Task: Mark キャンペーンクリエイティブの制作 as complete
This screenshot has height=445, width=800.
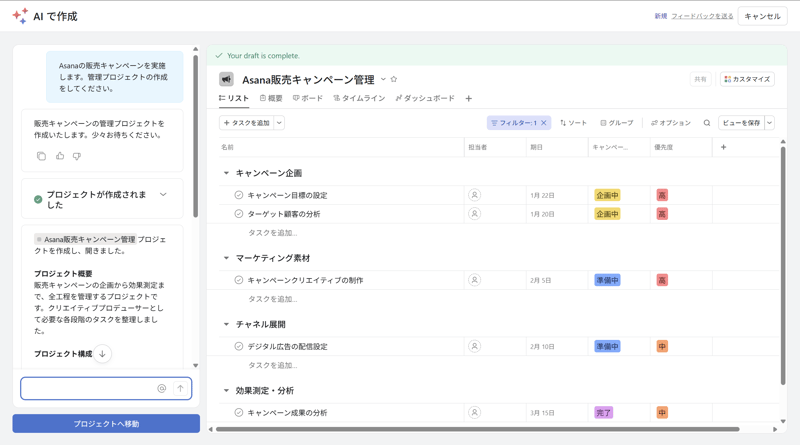Action: coord(238,280)
